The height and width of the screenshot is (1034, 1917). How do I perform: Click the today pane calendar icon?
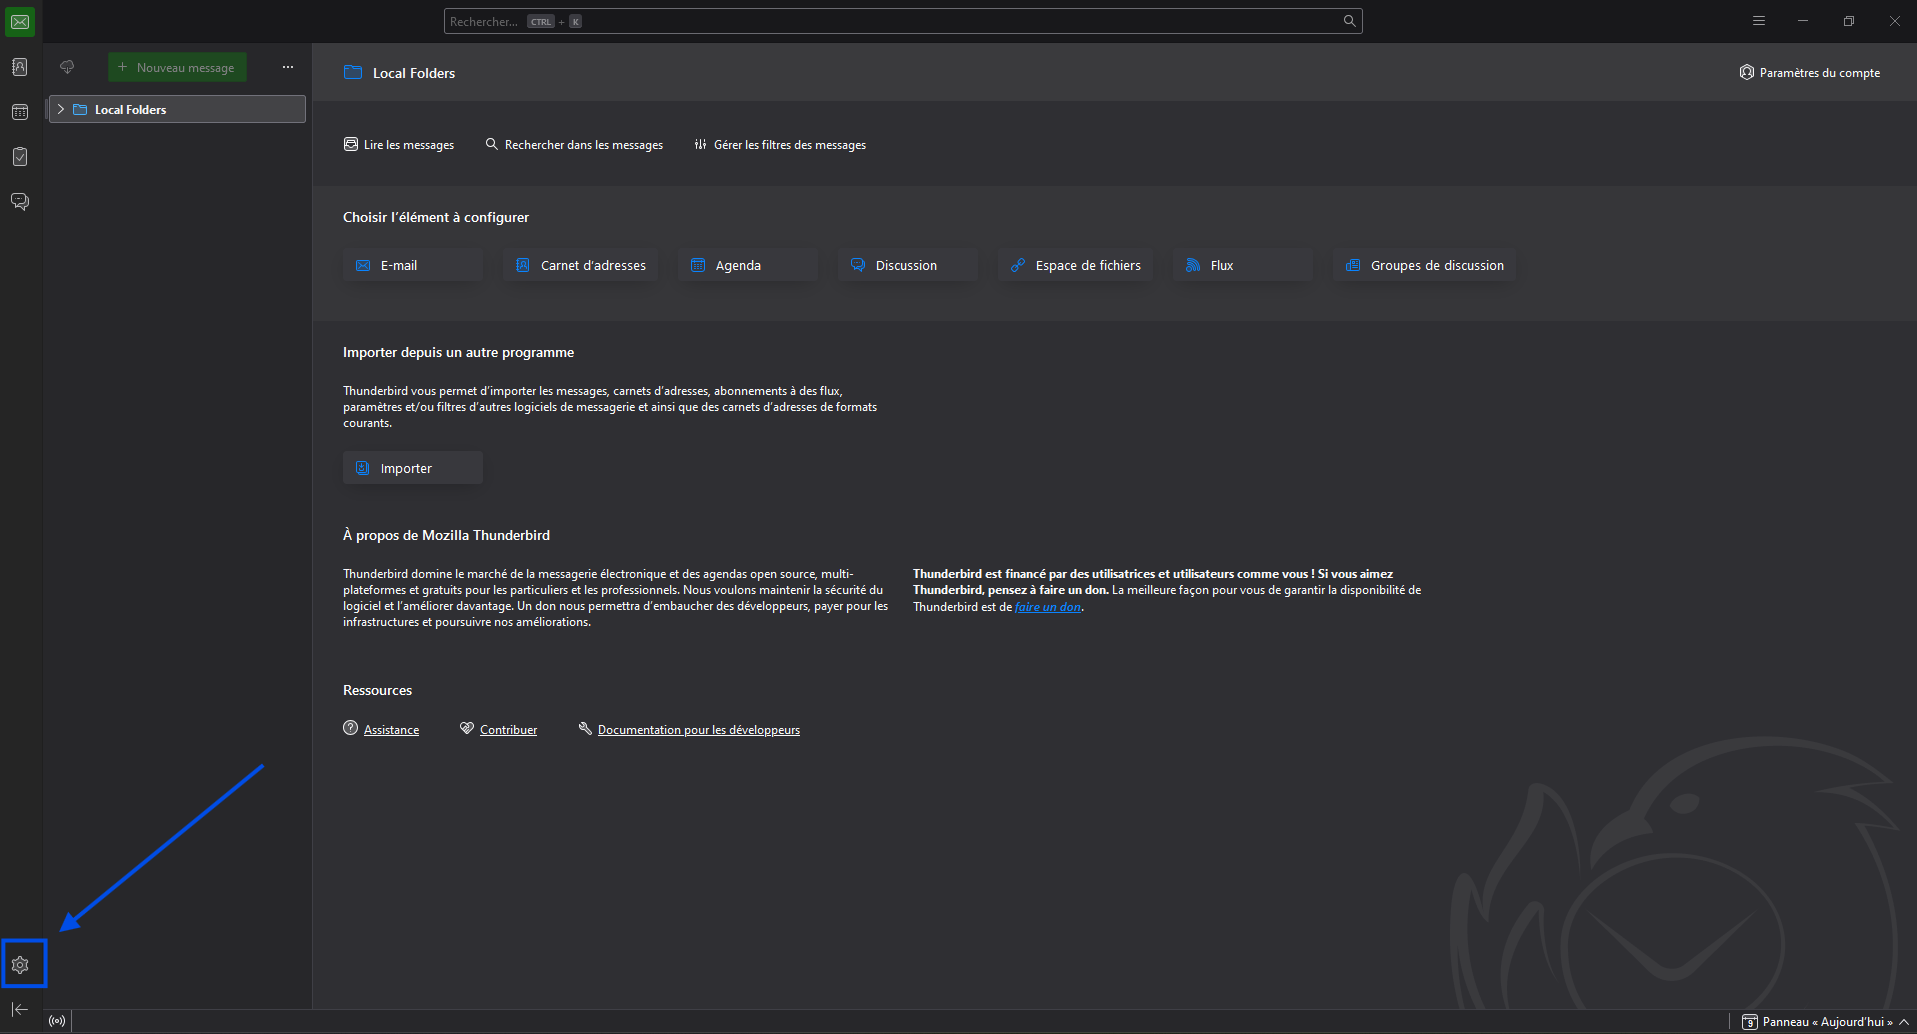click(x=1749, y=1022)
